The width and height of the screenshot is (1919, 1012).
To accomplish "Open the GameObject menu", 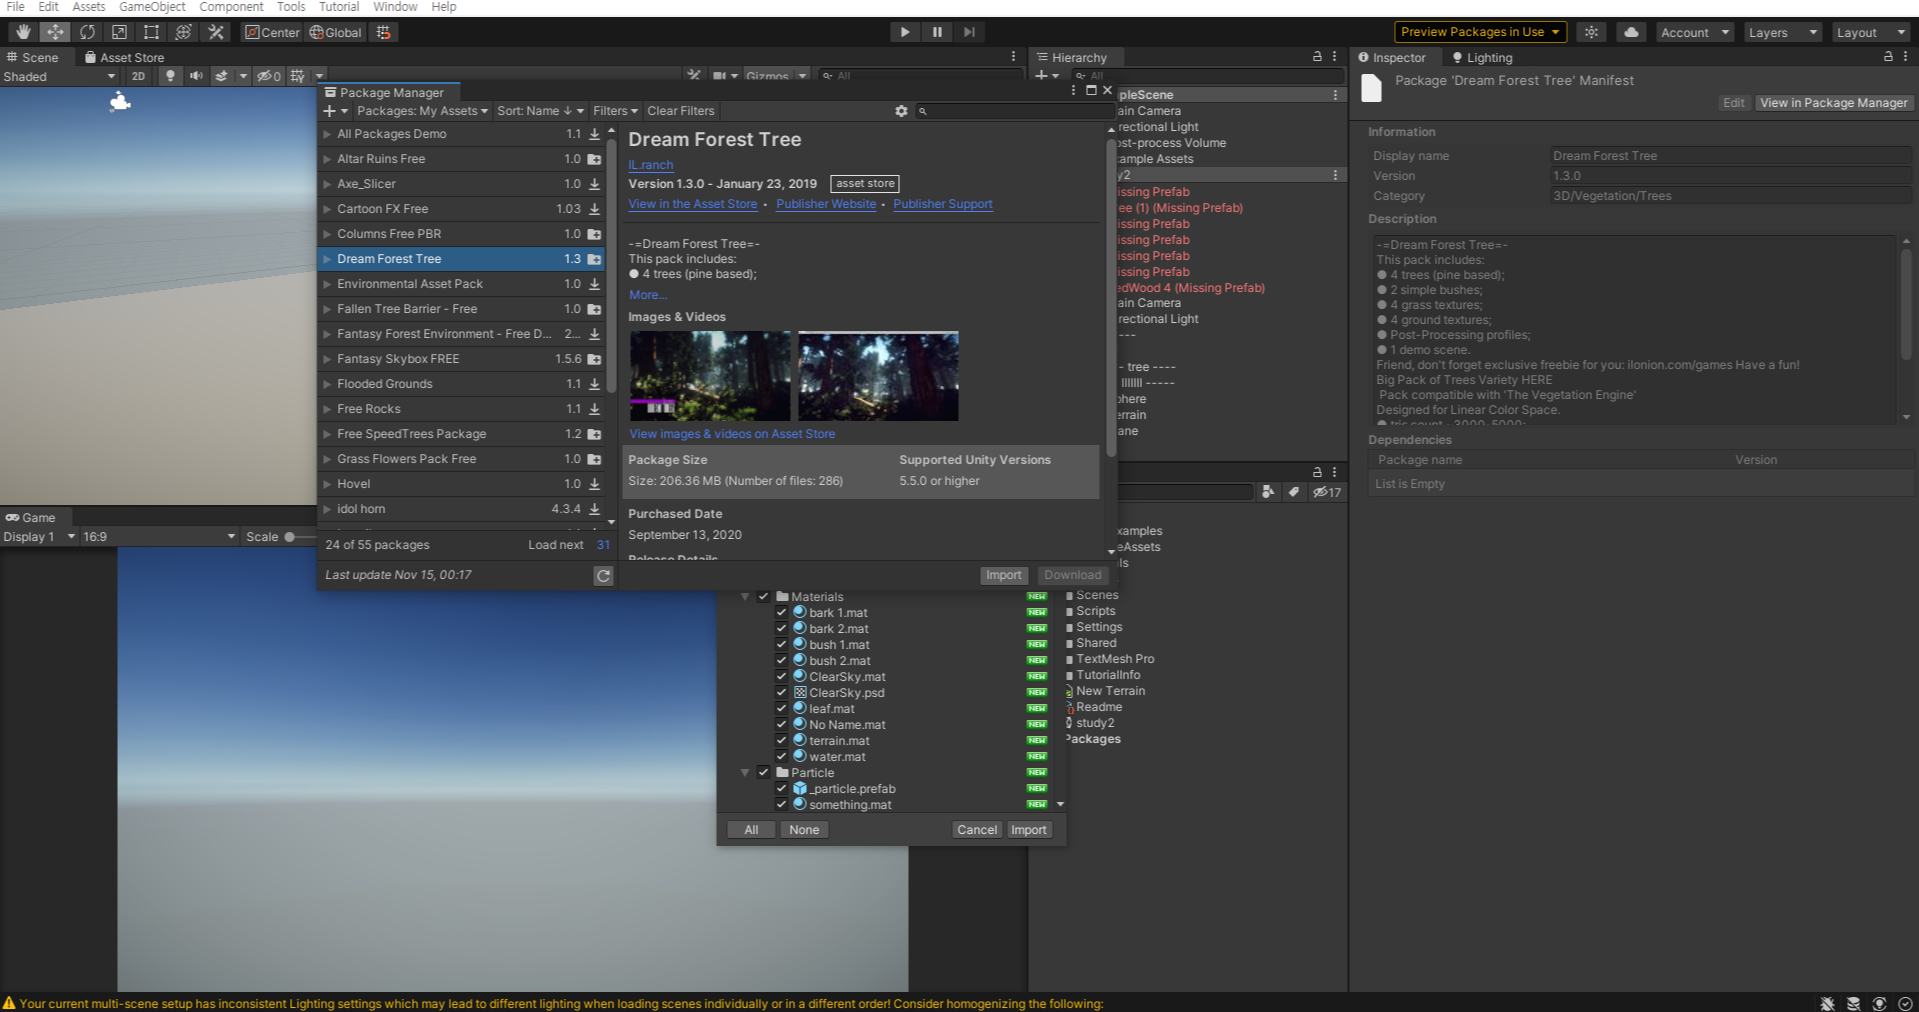I will (152, 7).
